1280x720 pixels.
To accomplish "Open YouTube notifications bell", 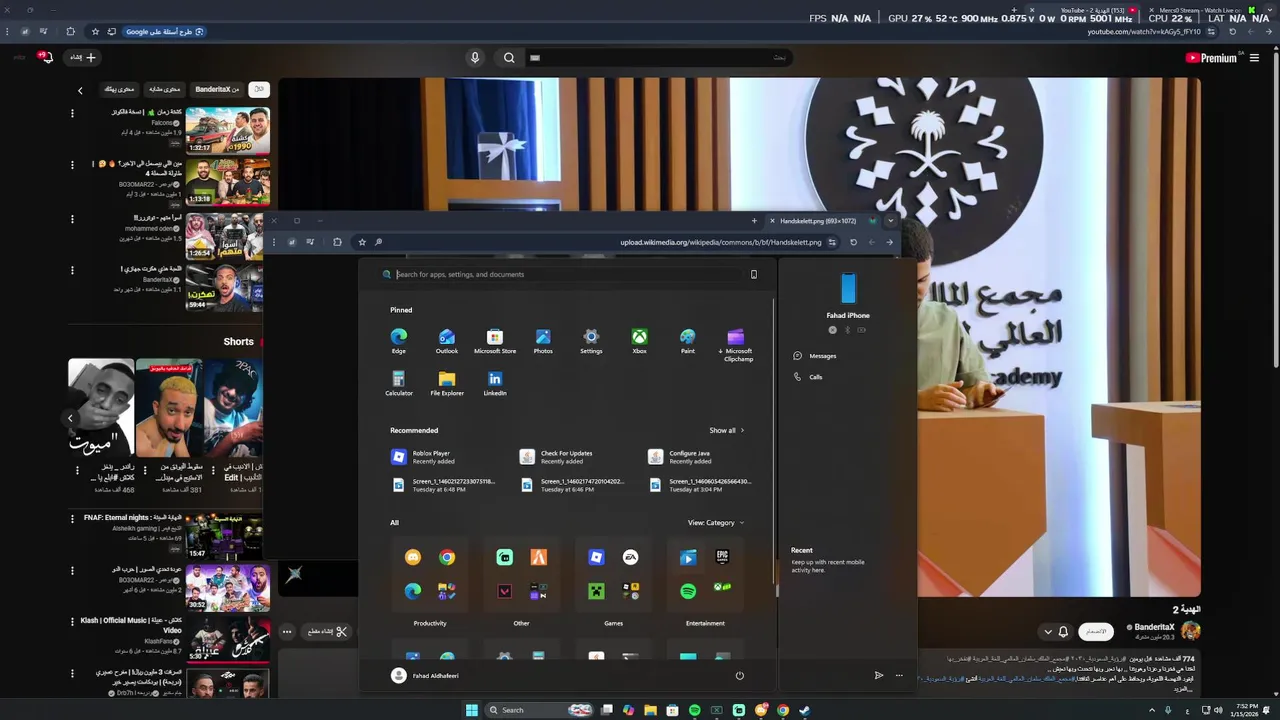I will pyautogui.click(x=45, y=57).
